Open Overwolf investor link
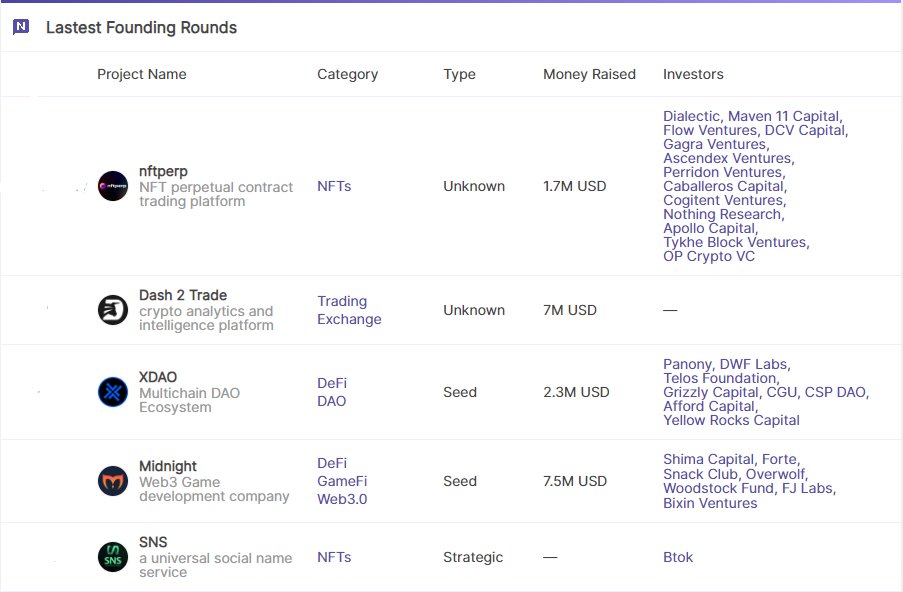 [776, 474]
